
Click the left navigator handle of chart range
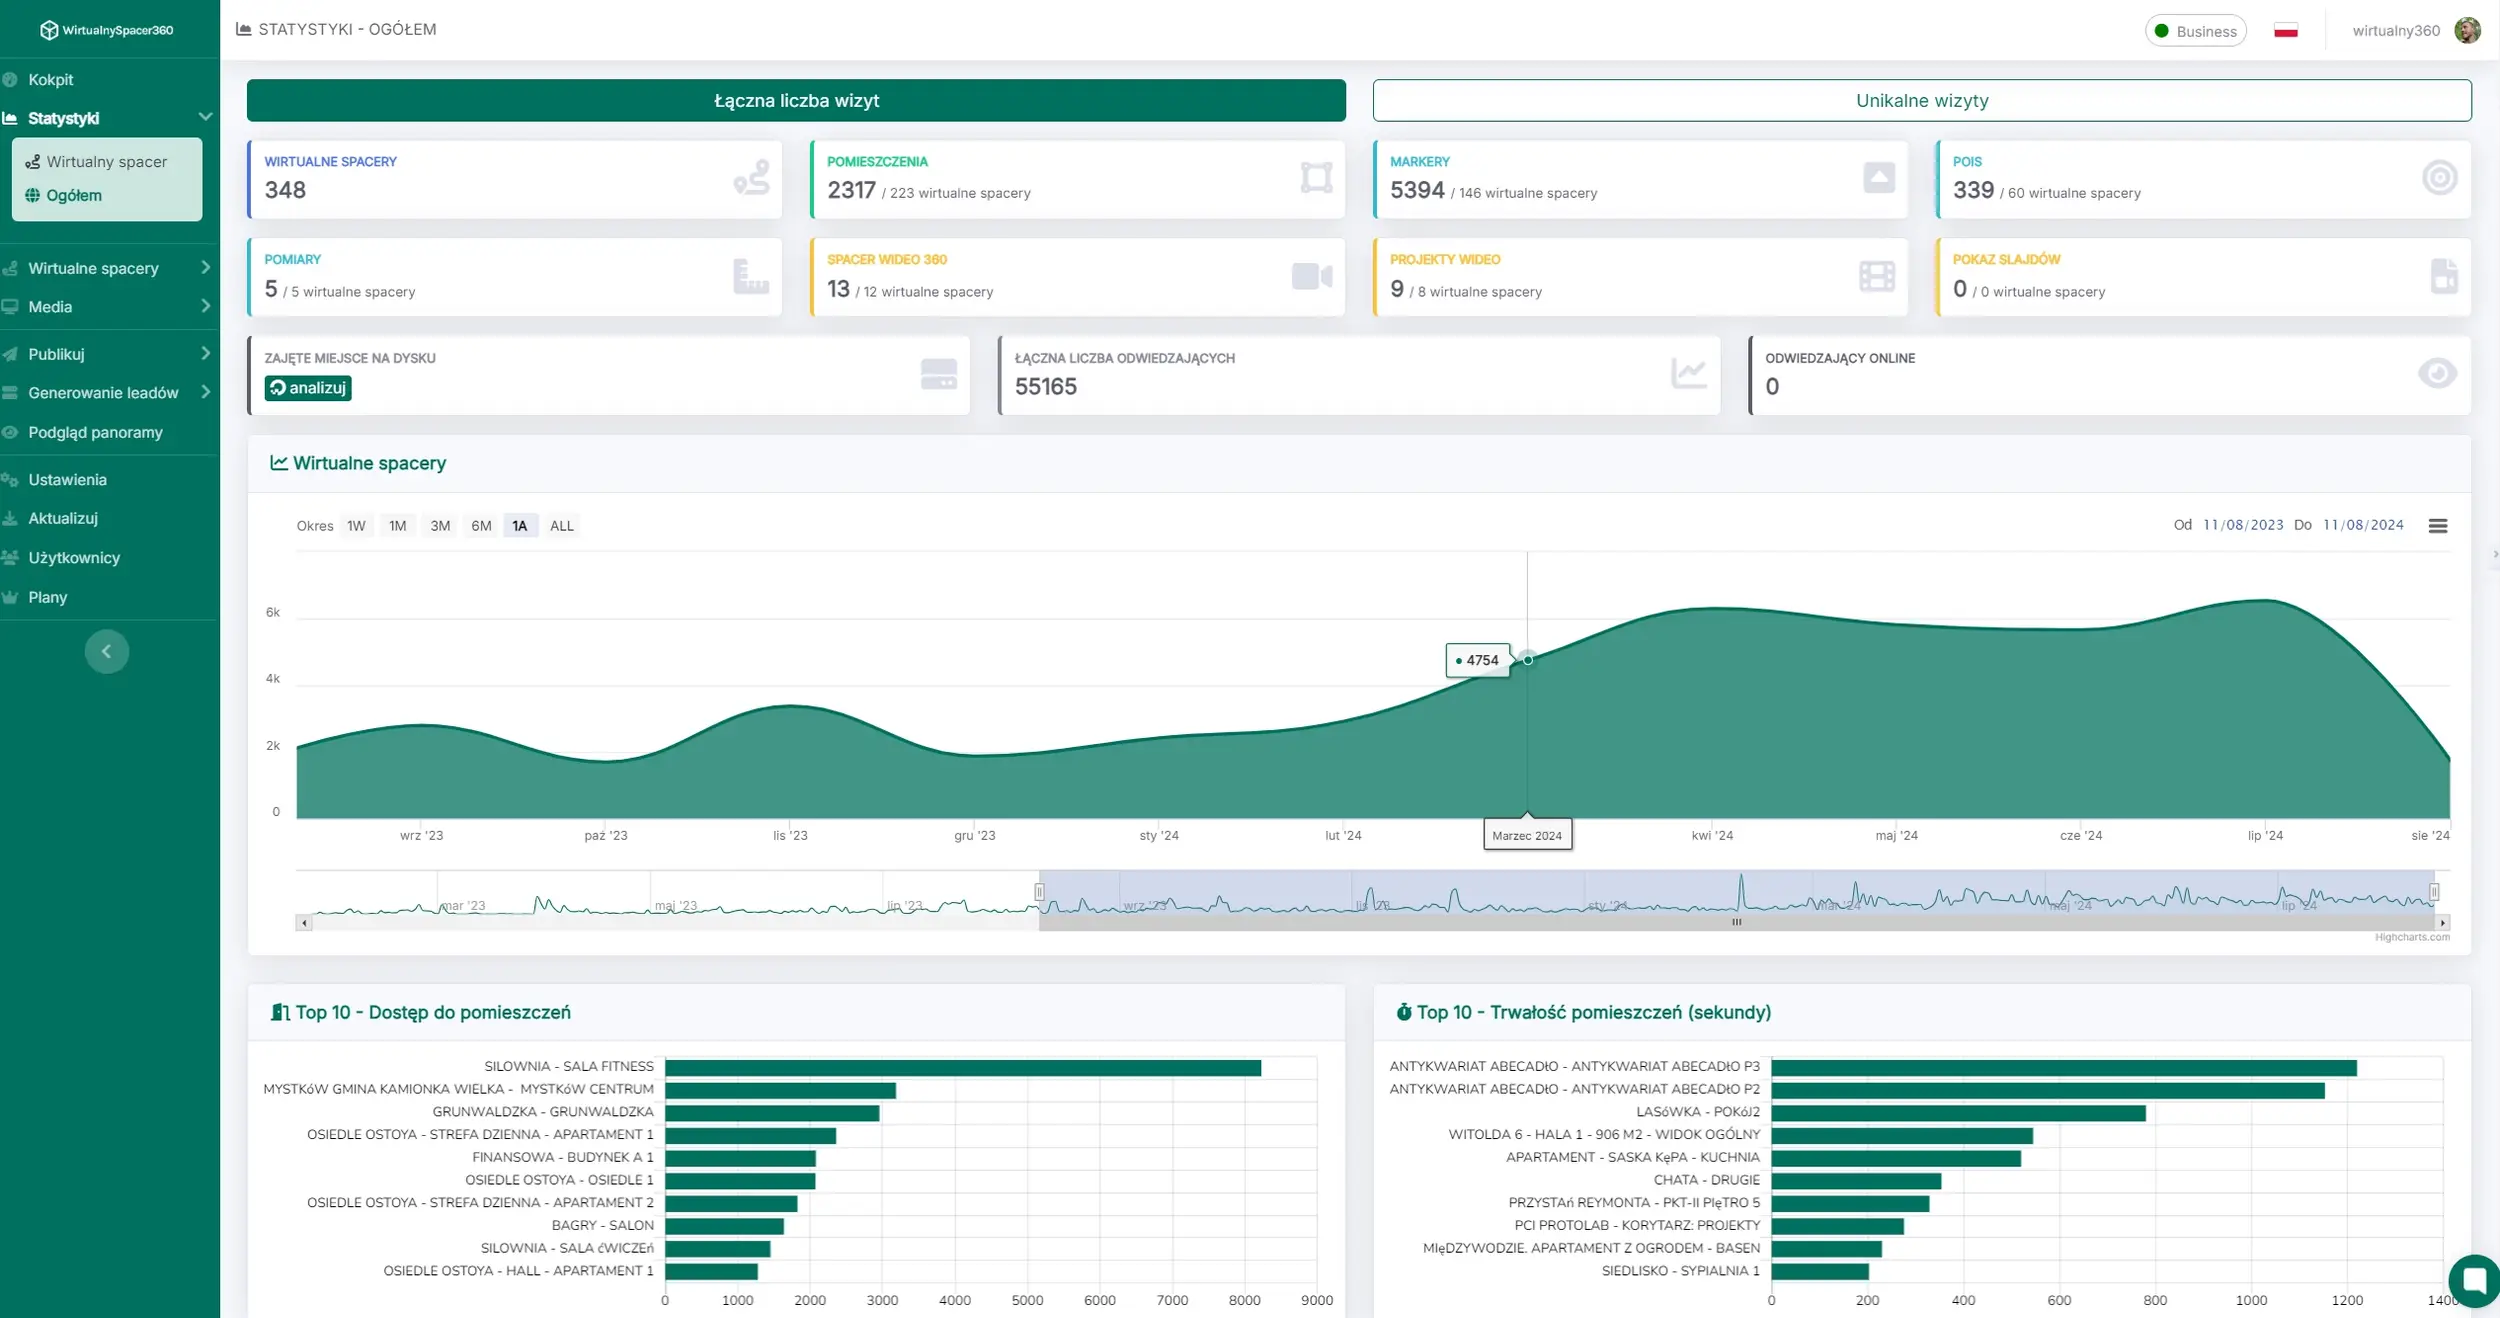[1039, 892]
